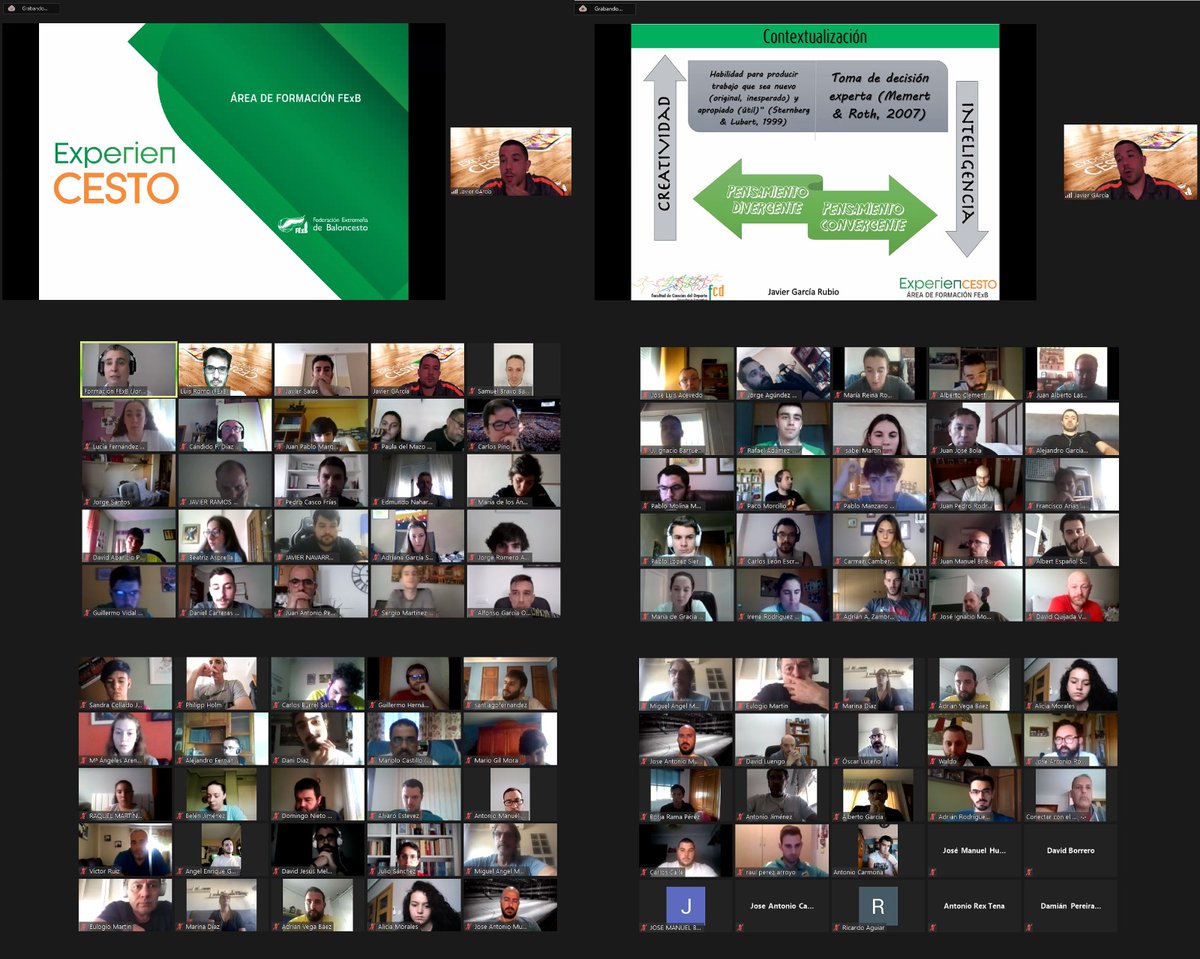Click the name José Manuel Hu...
This screenshot has width=1200, height=959.
click(x=974, y=851)
